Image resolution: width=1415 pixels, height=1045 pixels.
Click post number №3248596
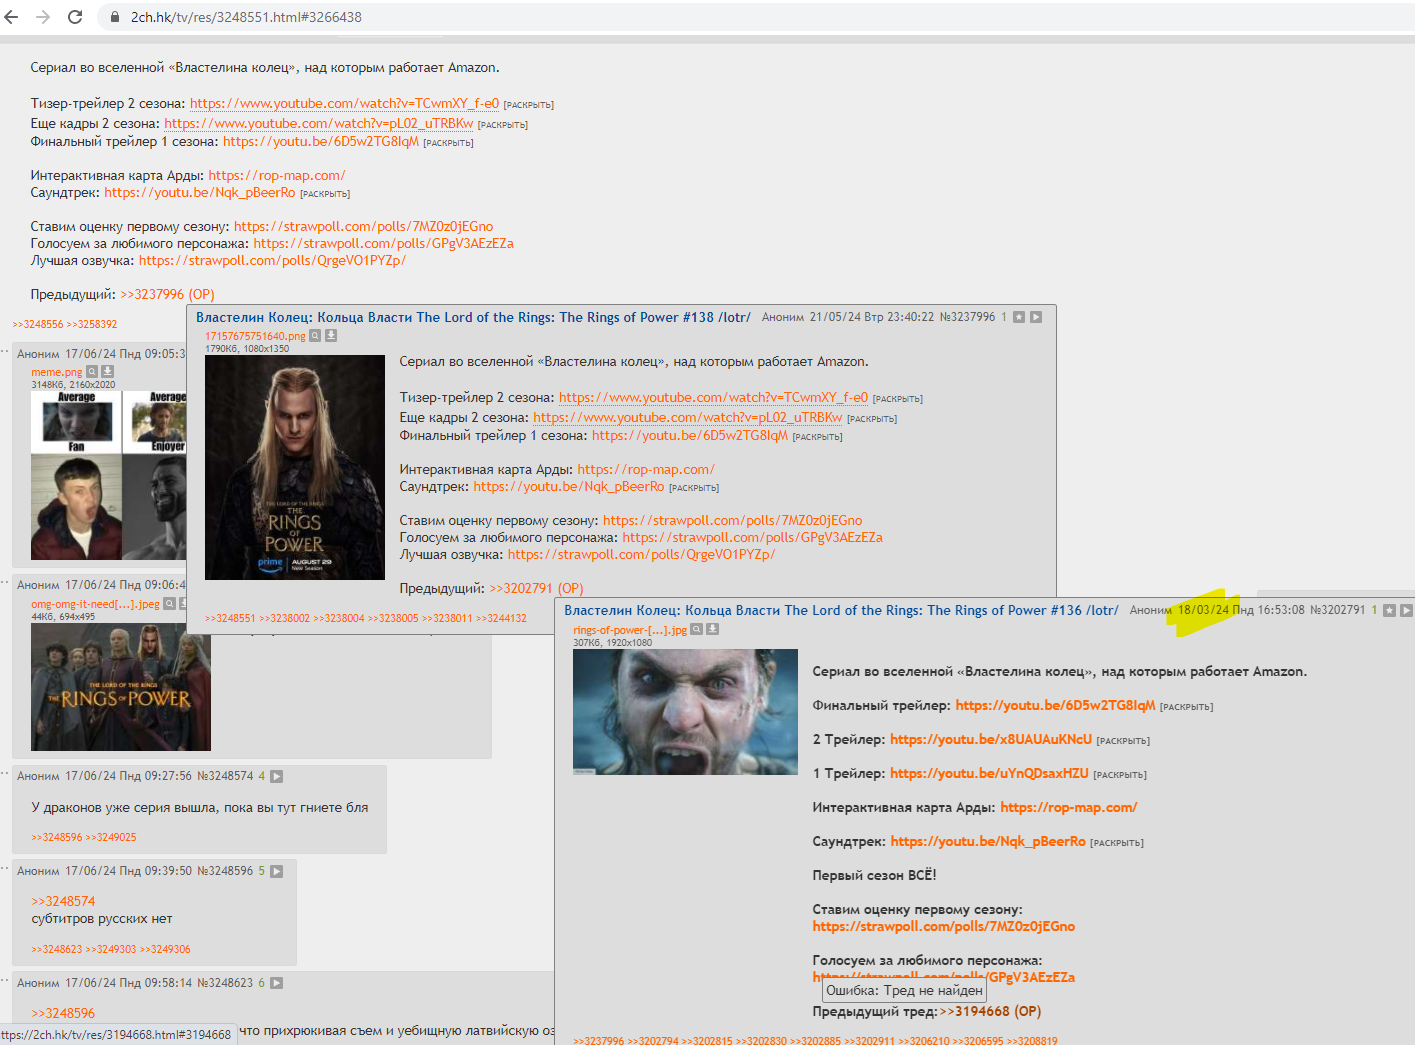coord(225,871)
